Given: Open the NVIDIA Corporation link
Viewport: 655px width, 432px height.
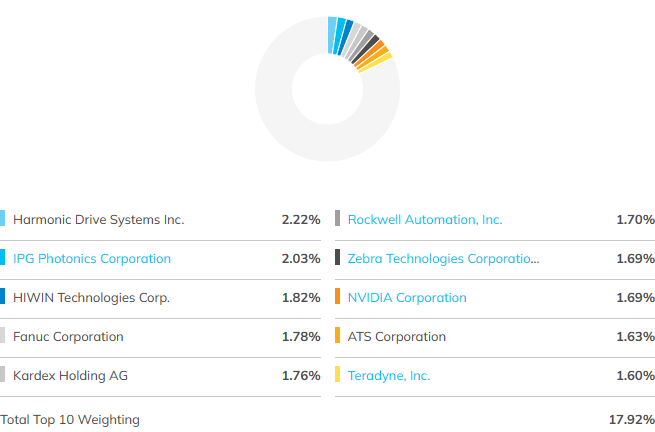Looking at the screenshot, I should point(407,297).
